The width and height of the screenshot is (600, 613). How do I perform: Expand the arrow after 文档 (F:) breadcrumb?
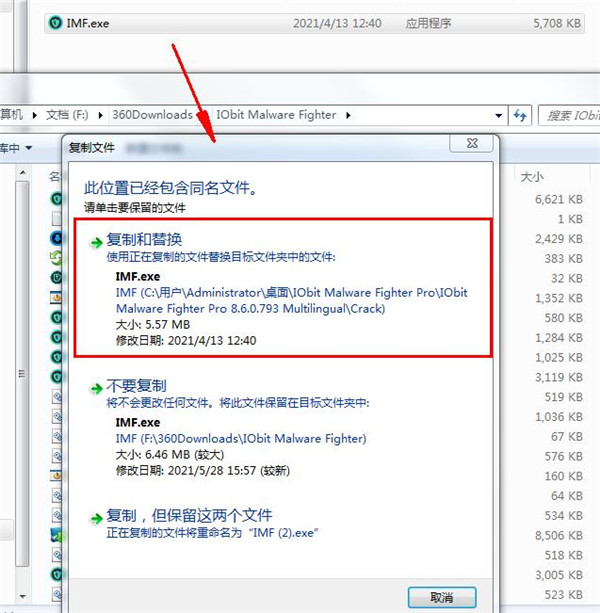pyautogui.click(x=100, y=115)
